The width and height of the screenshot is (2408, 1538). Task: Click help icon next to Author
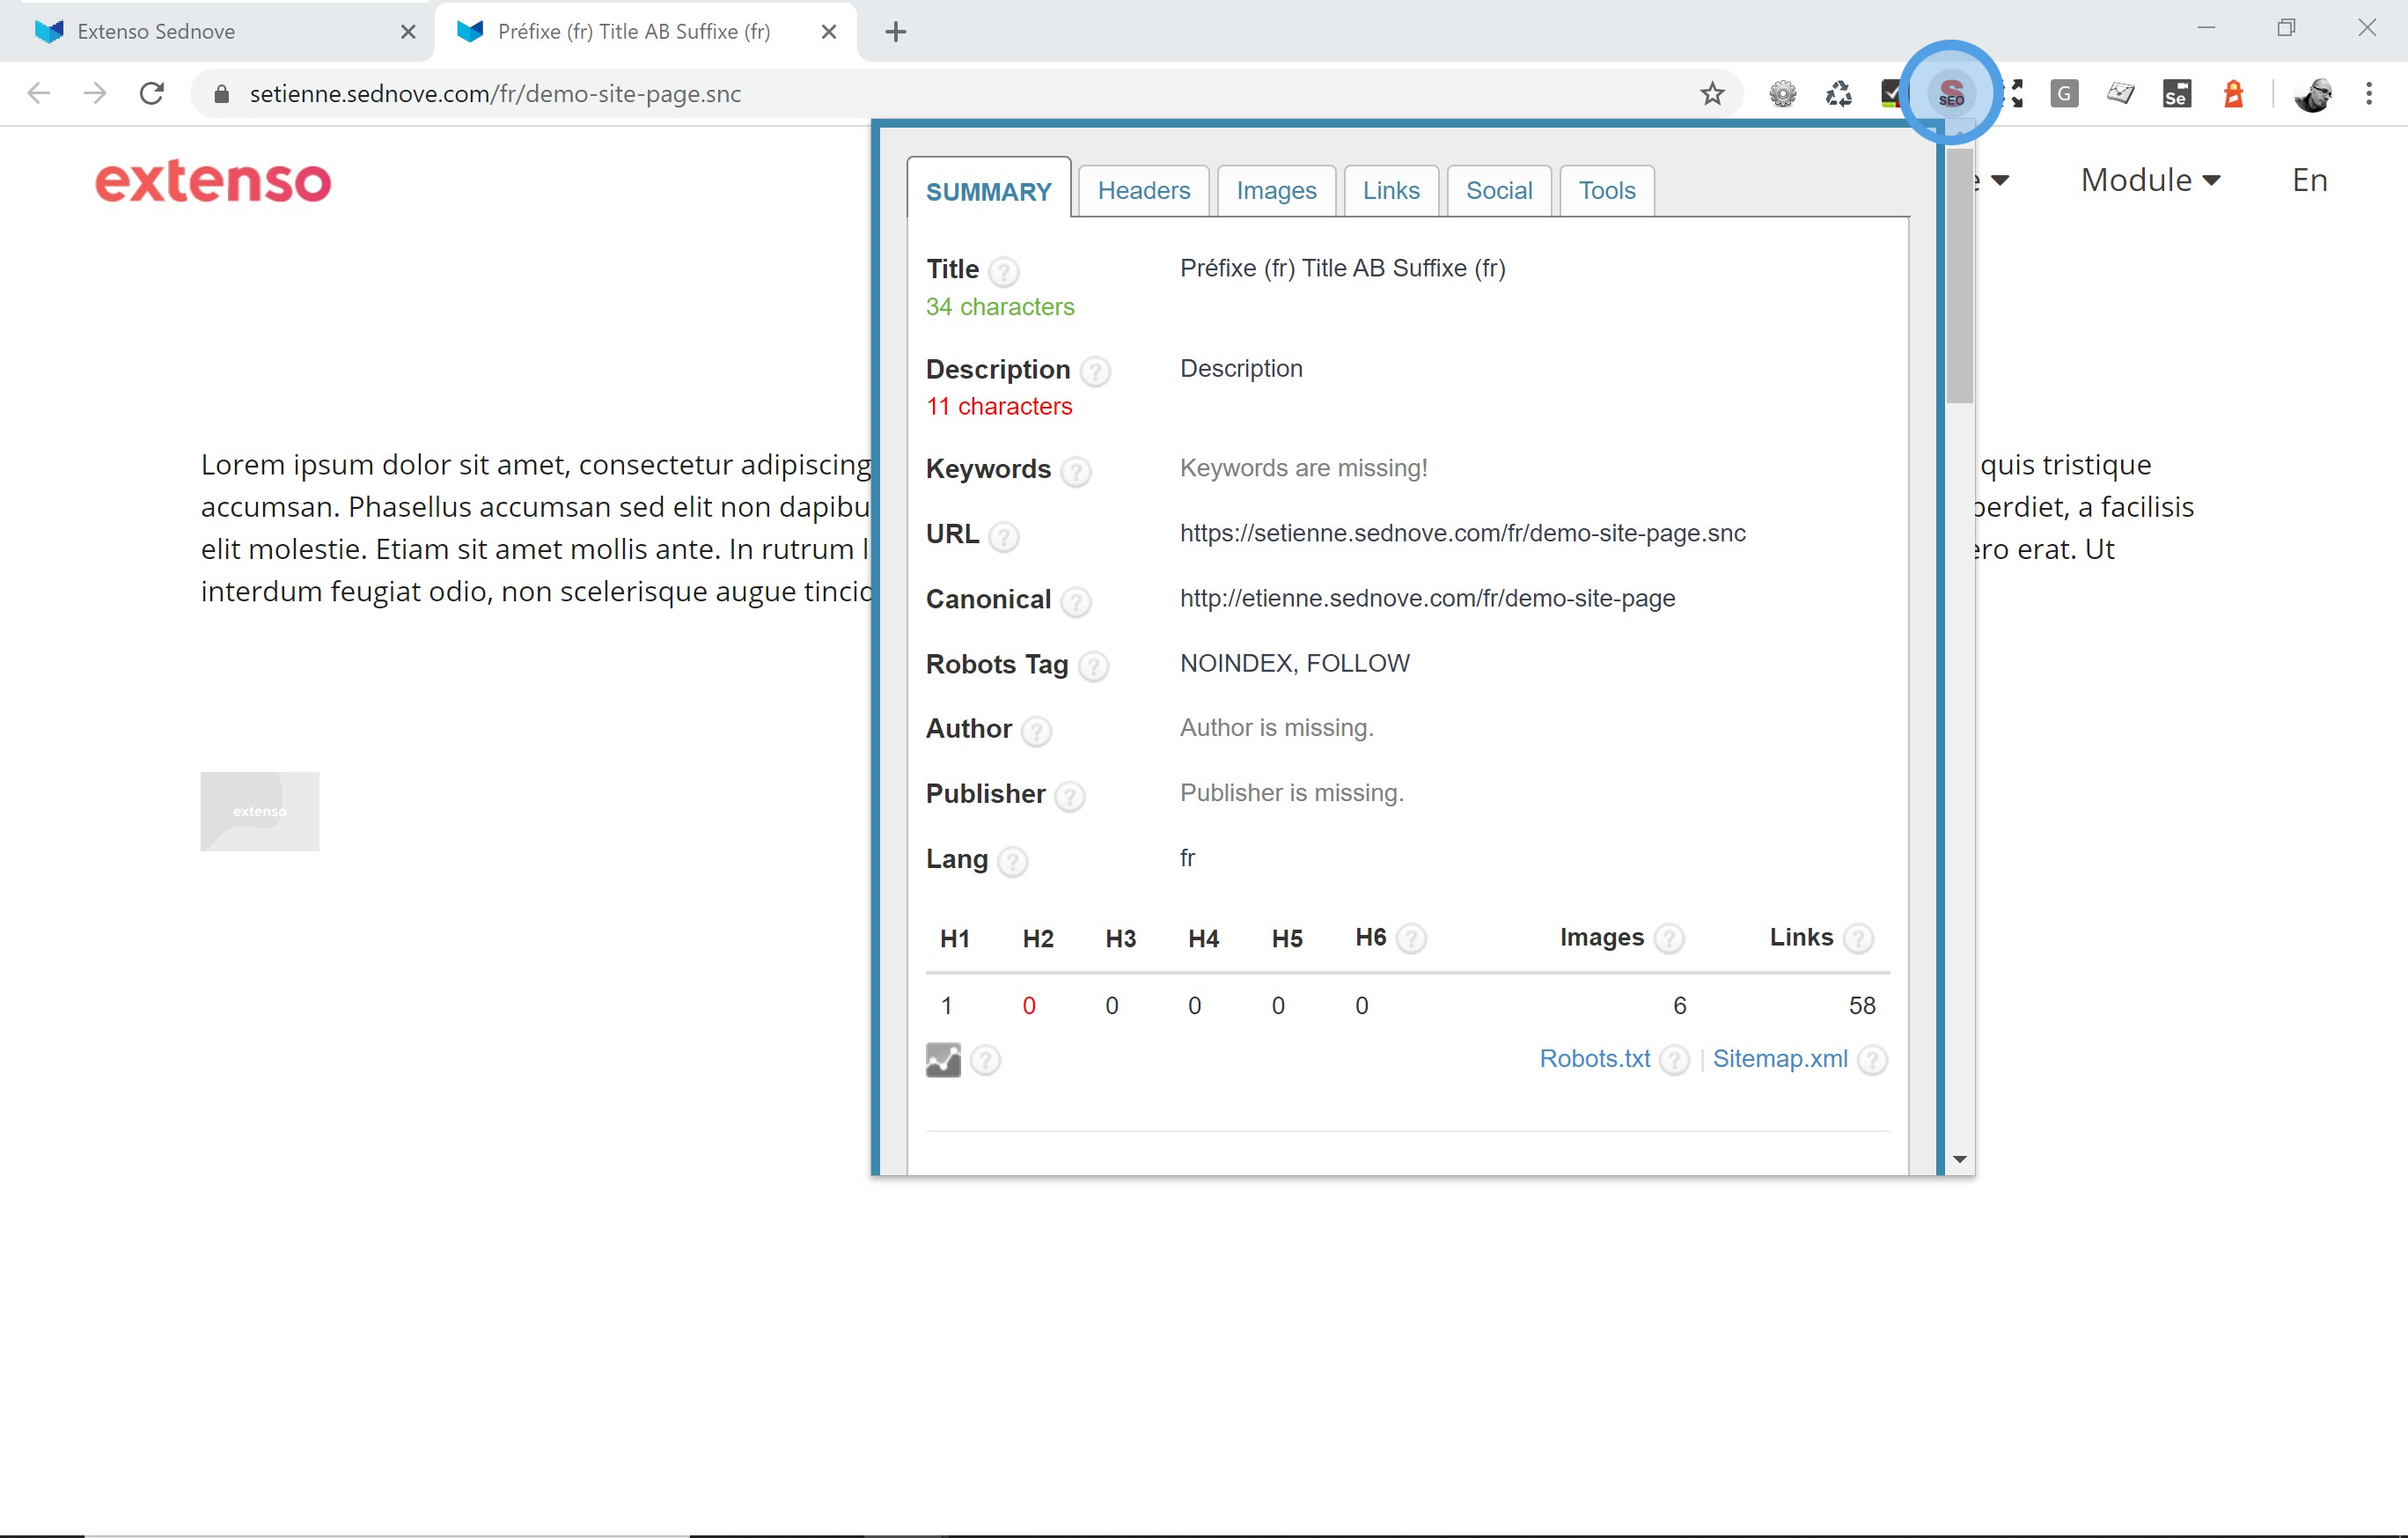click(1036, 731)
